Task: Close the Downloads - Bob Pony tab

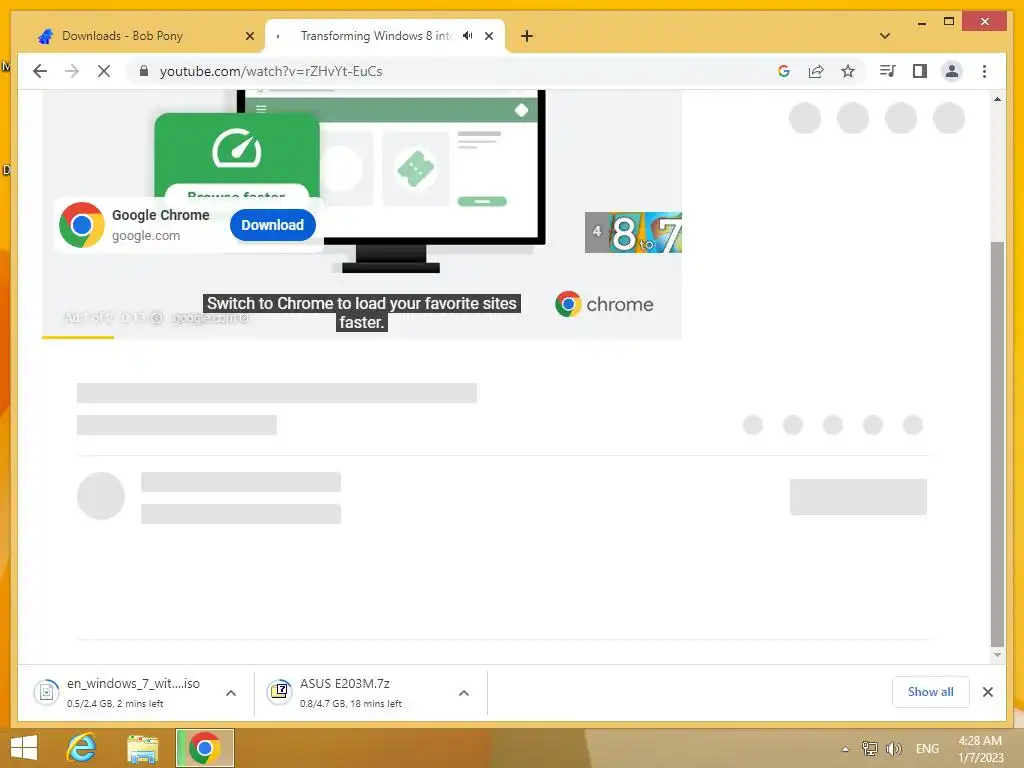Action: pos(249,36)
